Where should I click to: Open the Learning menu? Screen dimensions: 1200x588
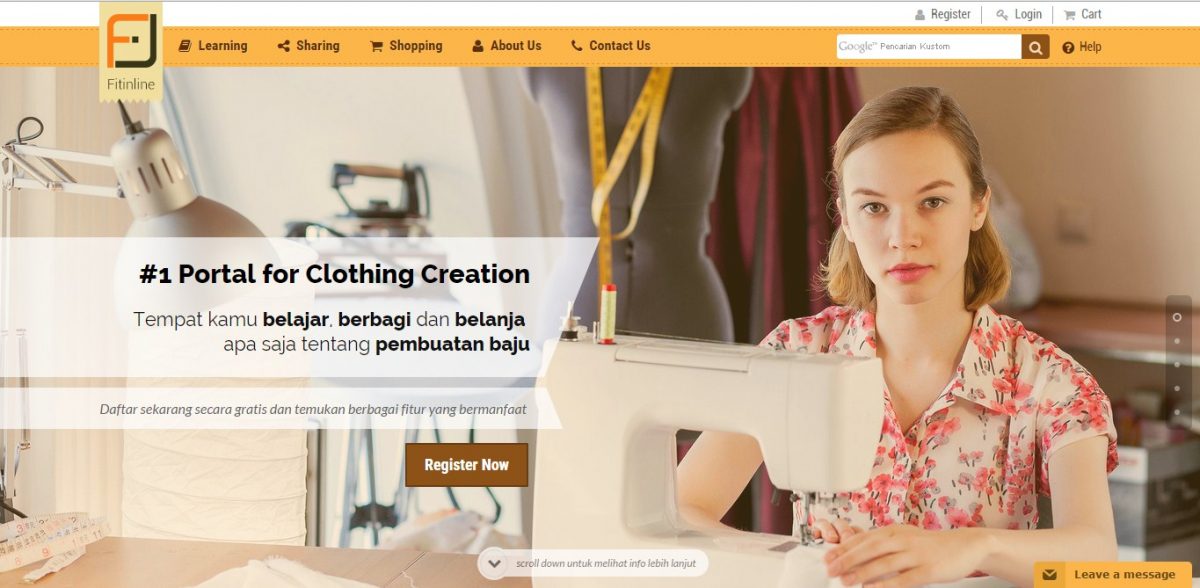213,46
